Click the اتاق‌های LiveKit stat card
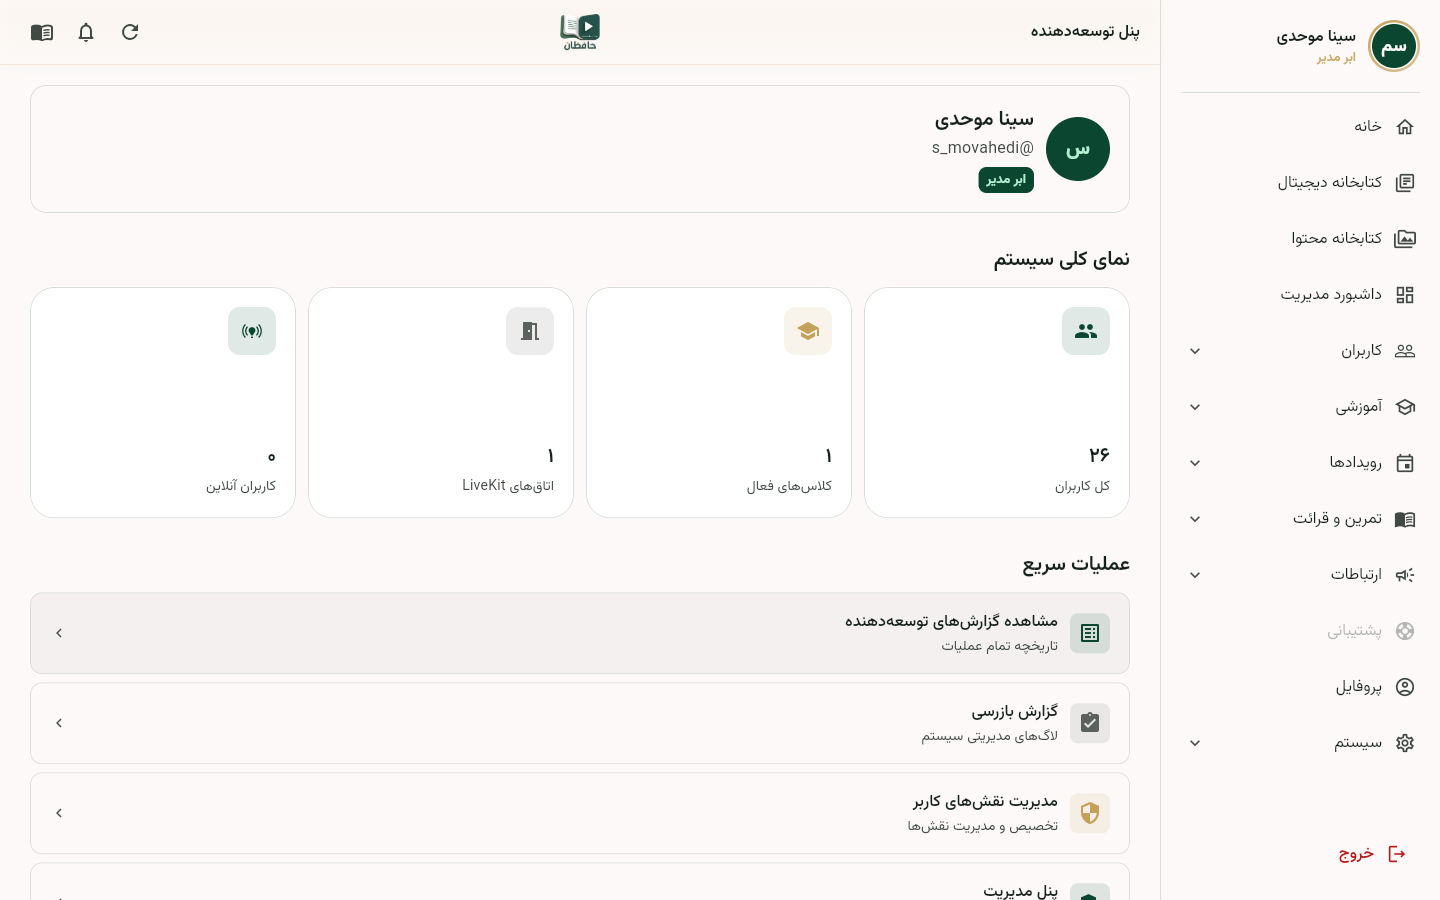This screenshot has height=900, width=1440. (x=441, y=403)
